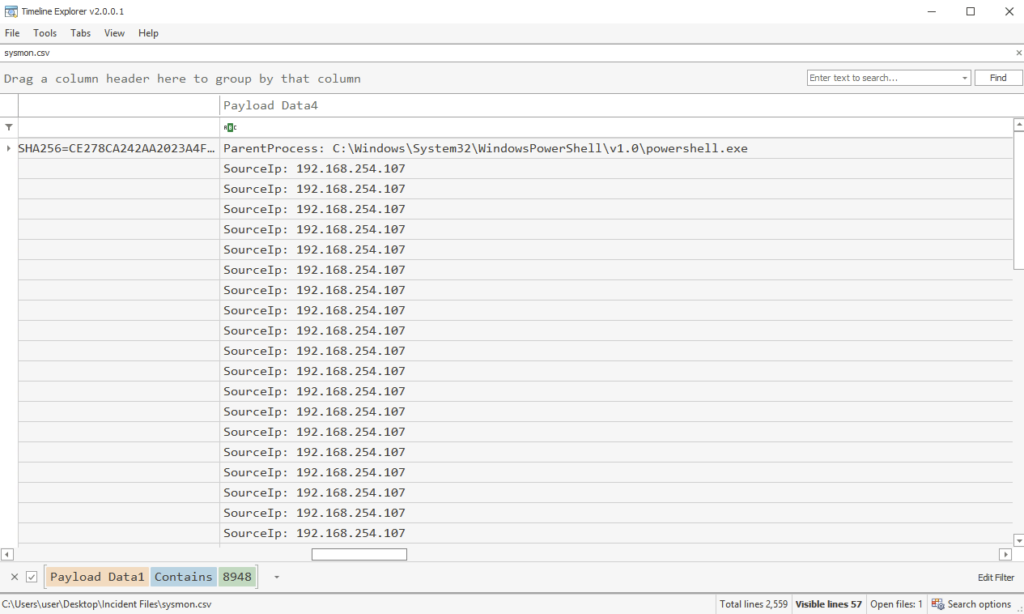Click the 8948 filter value token
Image resolution: width=1024 pixels, height=614 pixels.
236,577
